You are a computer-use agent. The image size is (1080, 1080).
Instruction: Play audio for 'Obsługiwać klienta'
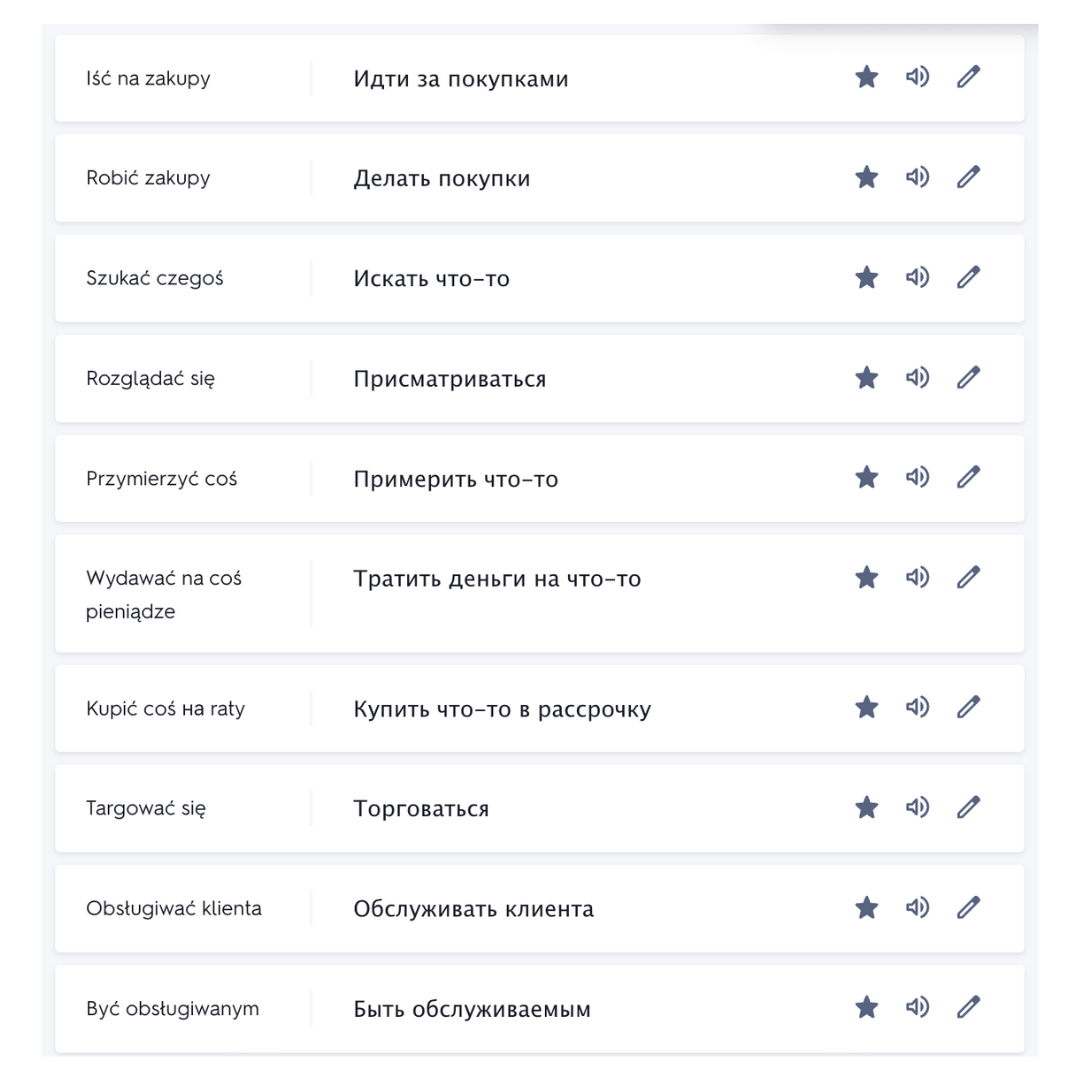(917, 908)
